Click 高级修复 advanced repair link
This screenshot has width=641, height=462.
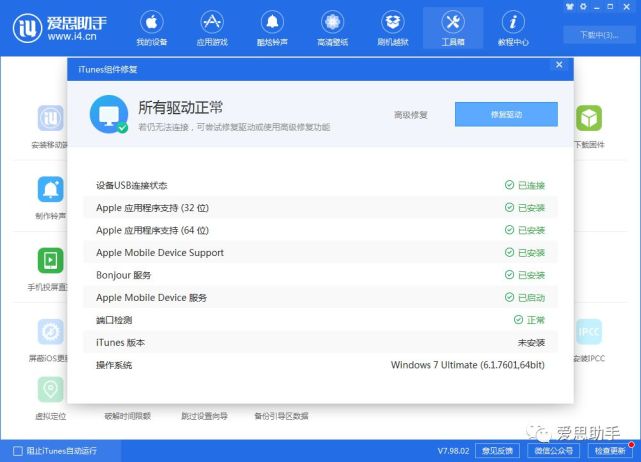point(410,115)
